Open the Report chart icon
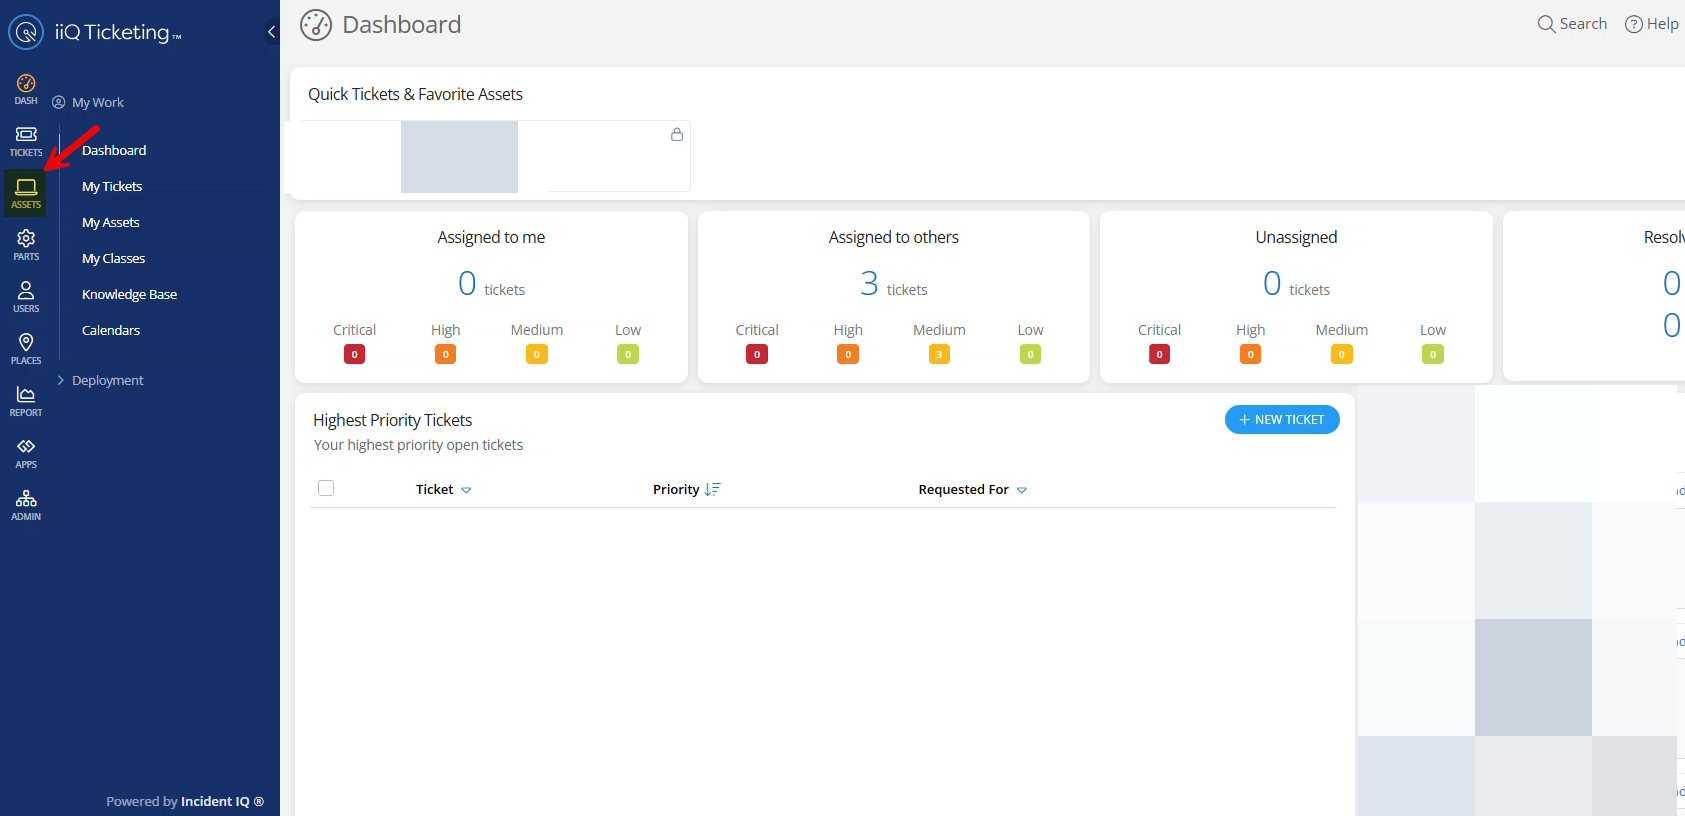 coord(26,401)
